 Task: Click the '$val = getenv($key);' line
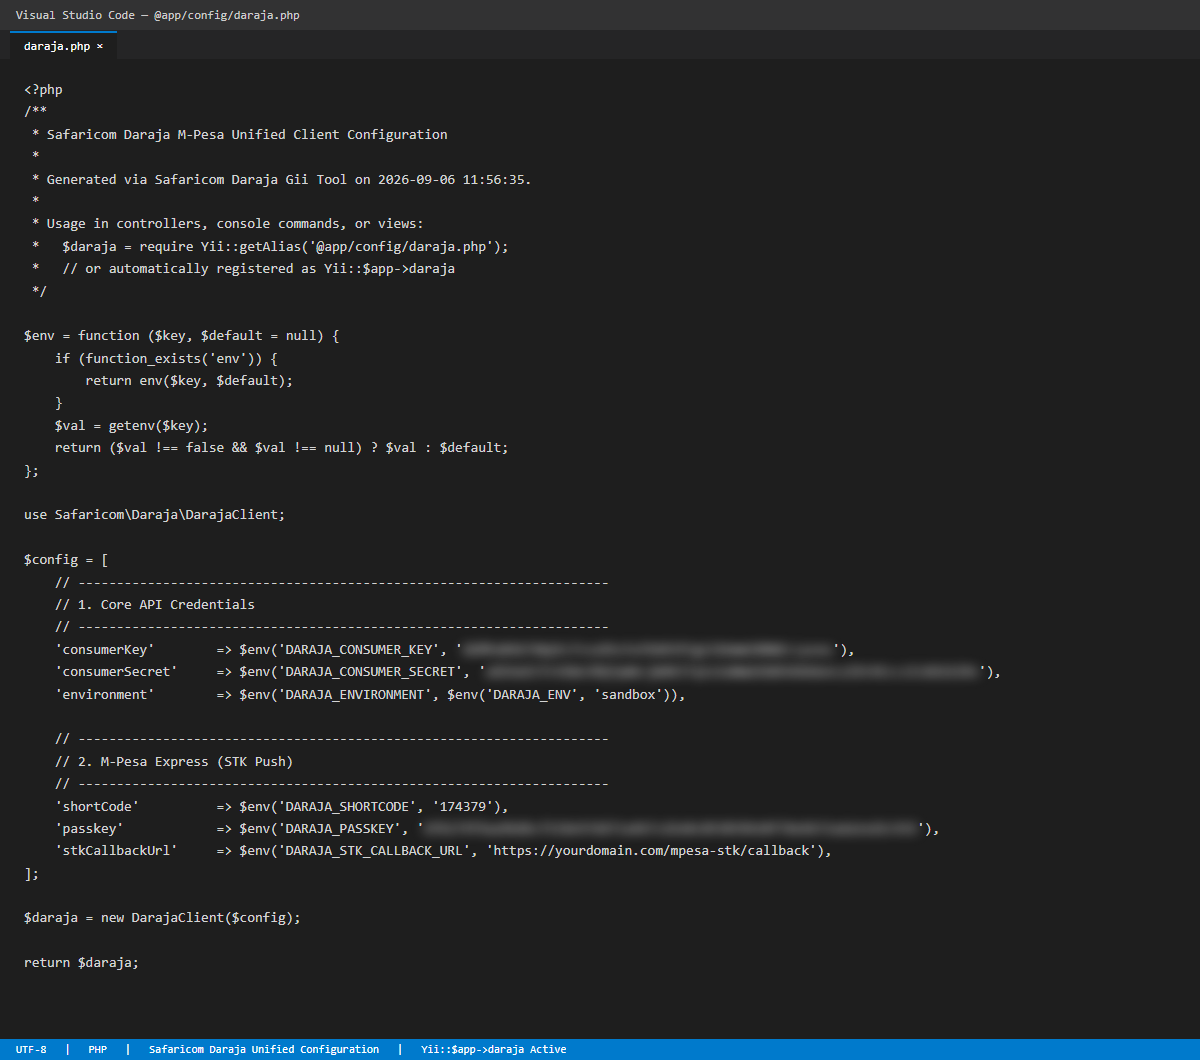(131, 425)
